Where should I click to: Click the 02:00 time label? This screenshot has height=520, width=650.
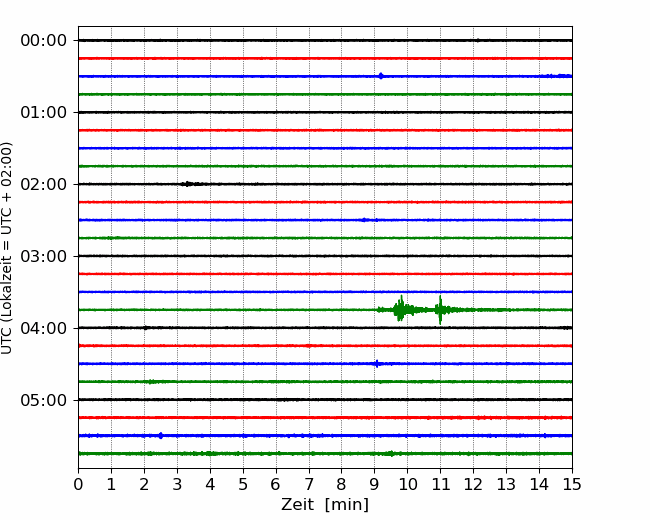click(44, 185)
